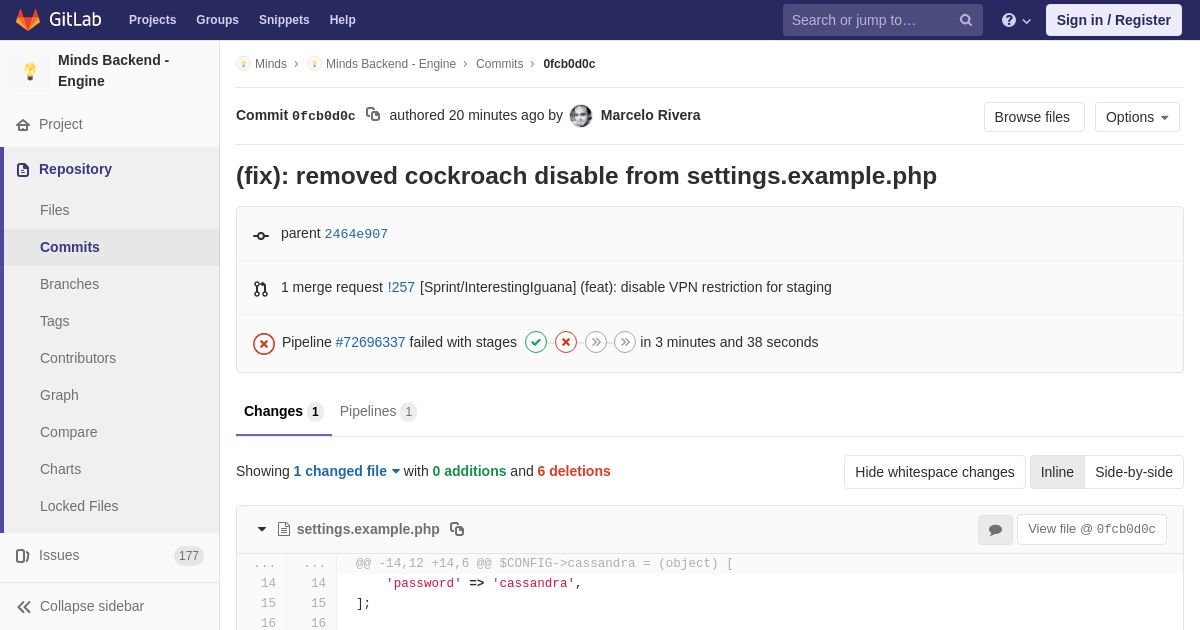Image resolution: width=1200 pixels, height=630 pixels.
Task: Click the diff hunk header @@ -14,12 +14,6
Action: point(545,563)
